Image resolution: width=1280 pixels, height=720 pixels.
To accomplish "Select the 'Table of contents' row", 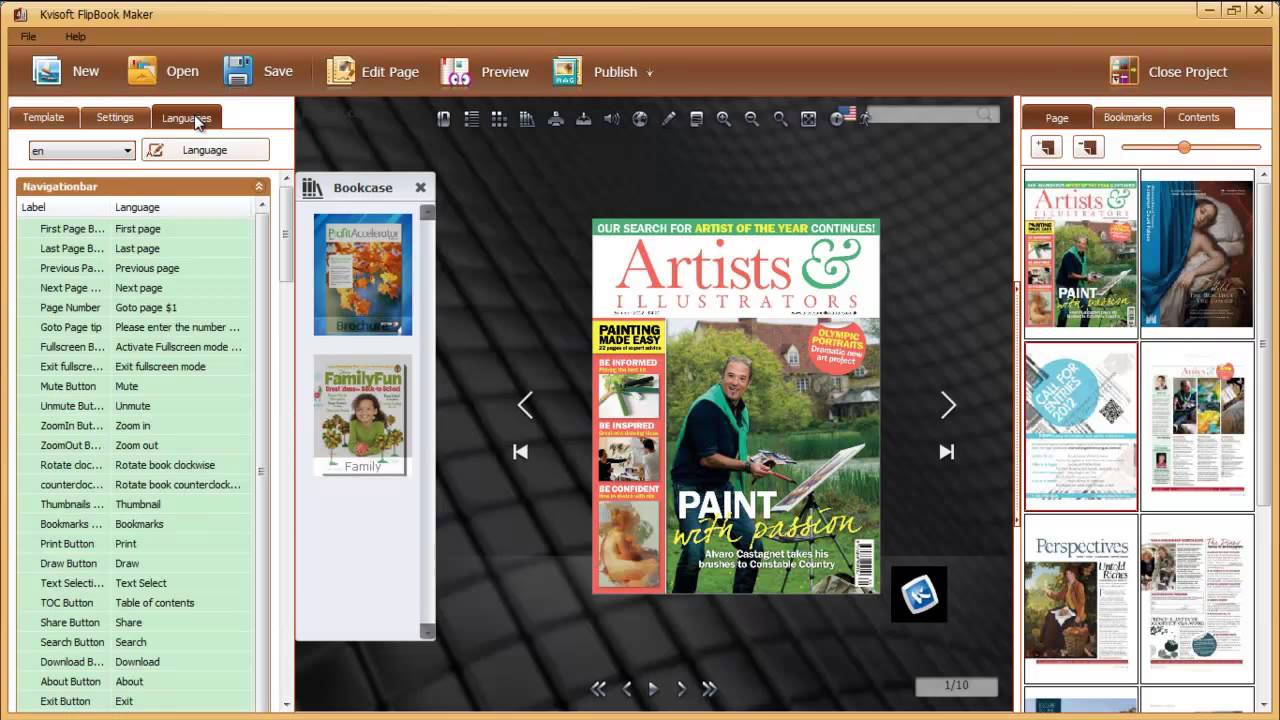I will click(136, 603).
